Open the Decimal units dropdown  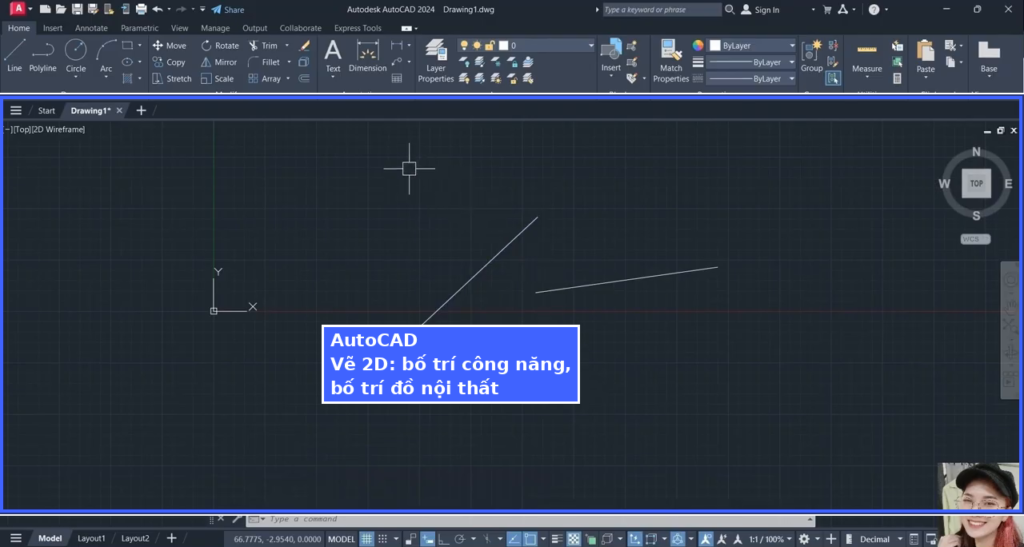(x=879, y=539)
